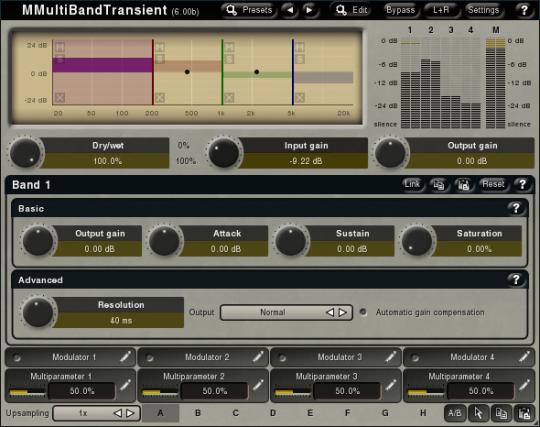Select preset slot E
The width and height of the screenshot is (540, 427).
point(310,413)
